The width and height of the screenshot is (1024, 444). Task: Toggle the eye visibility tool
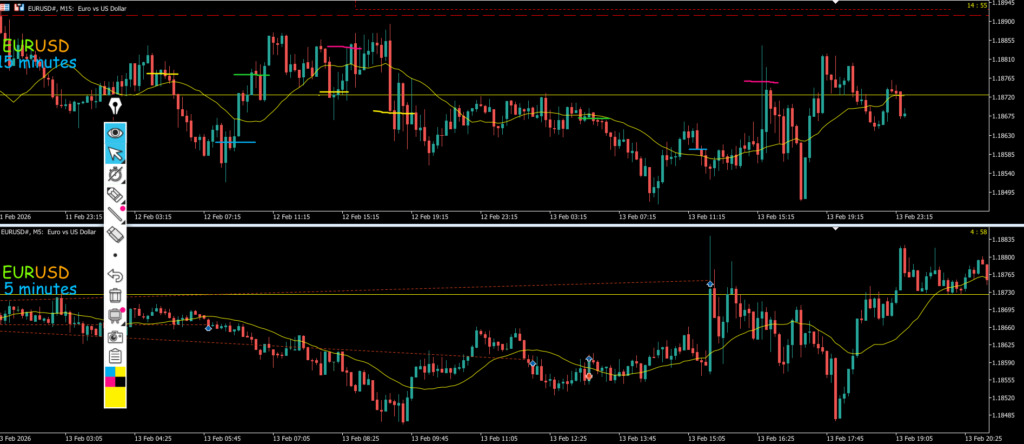pos(116,131)
